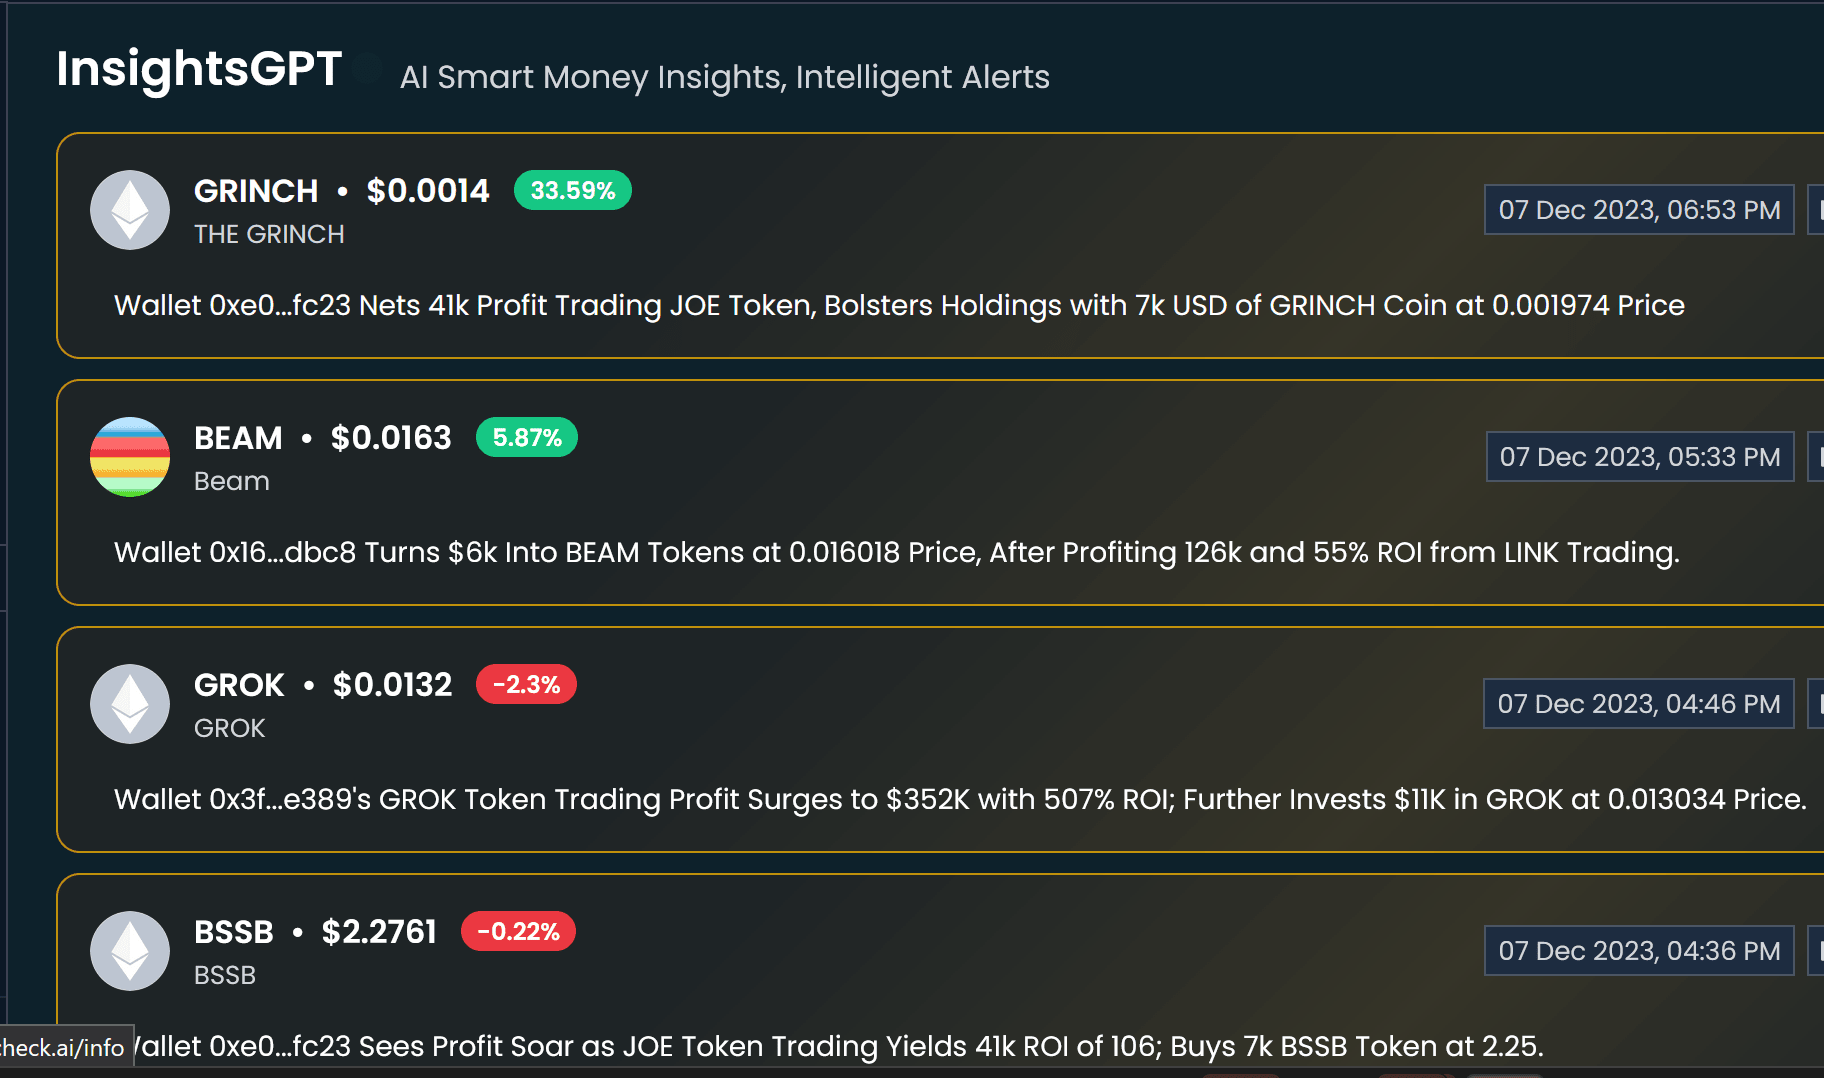Image resolution: width=1824 pixels, height=1078 pixels.
Task: Click the BEAM rainbow token icon
Action: click(x=130, y=457)
